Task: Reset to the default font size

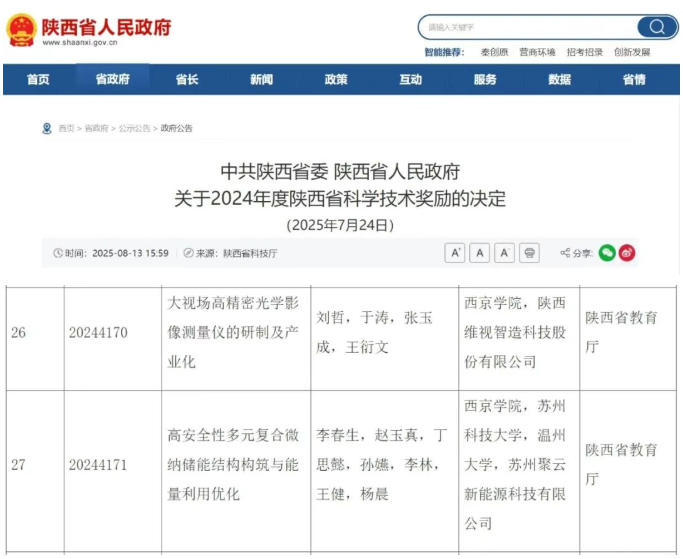Action: pyautogui.click(x=480, y=253)
